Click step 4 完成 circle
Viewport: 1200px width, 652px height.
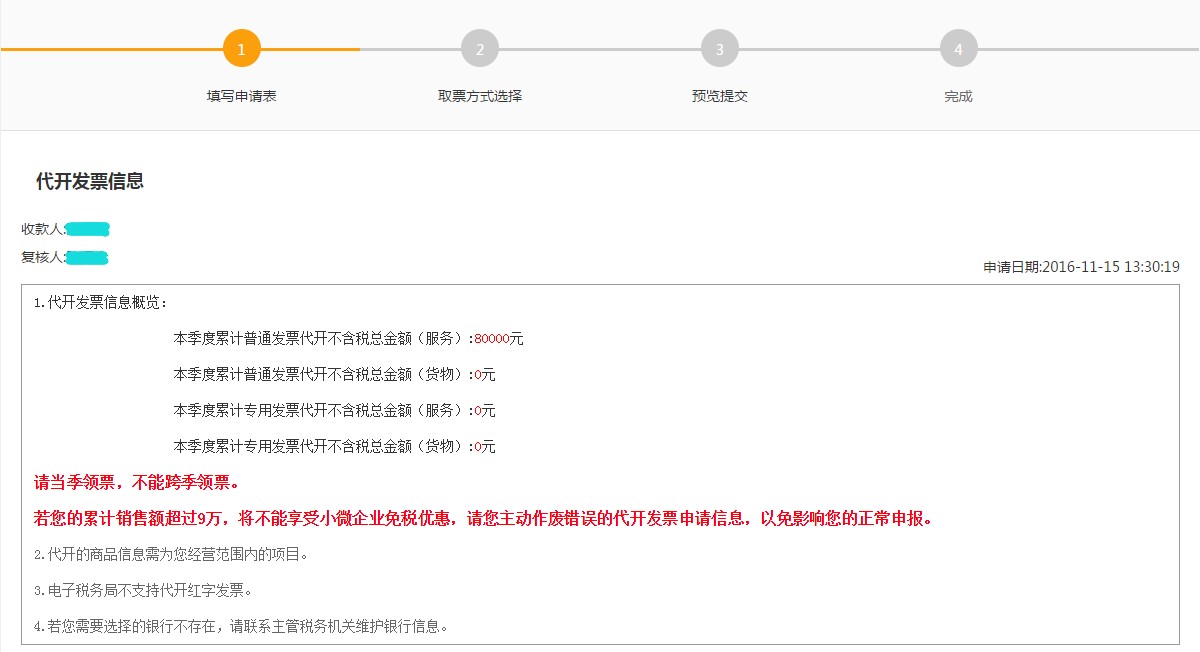pyautogui.click(x=958, y=46)
